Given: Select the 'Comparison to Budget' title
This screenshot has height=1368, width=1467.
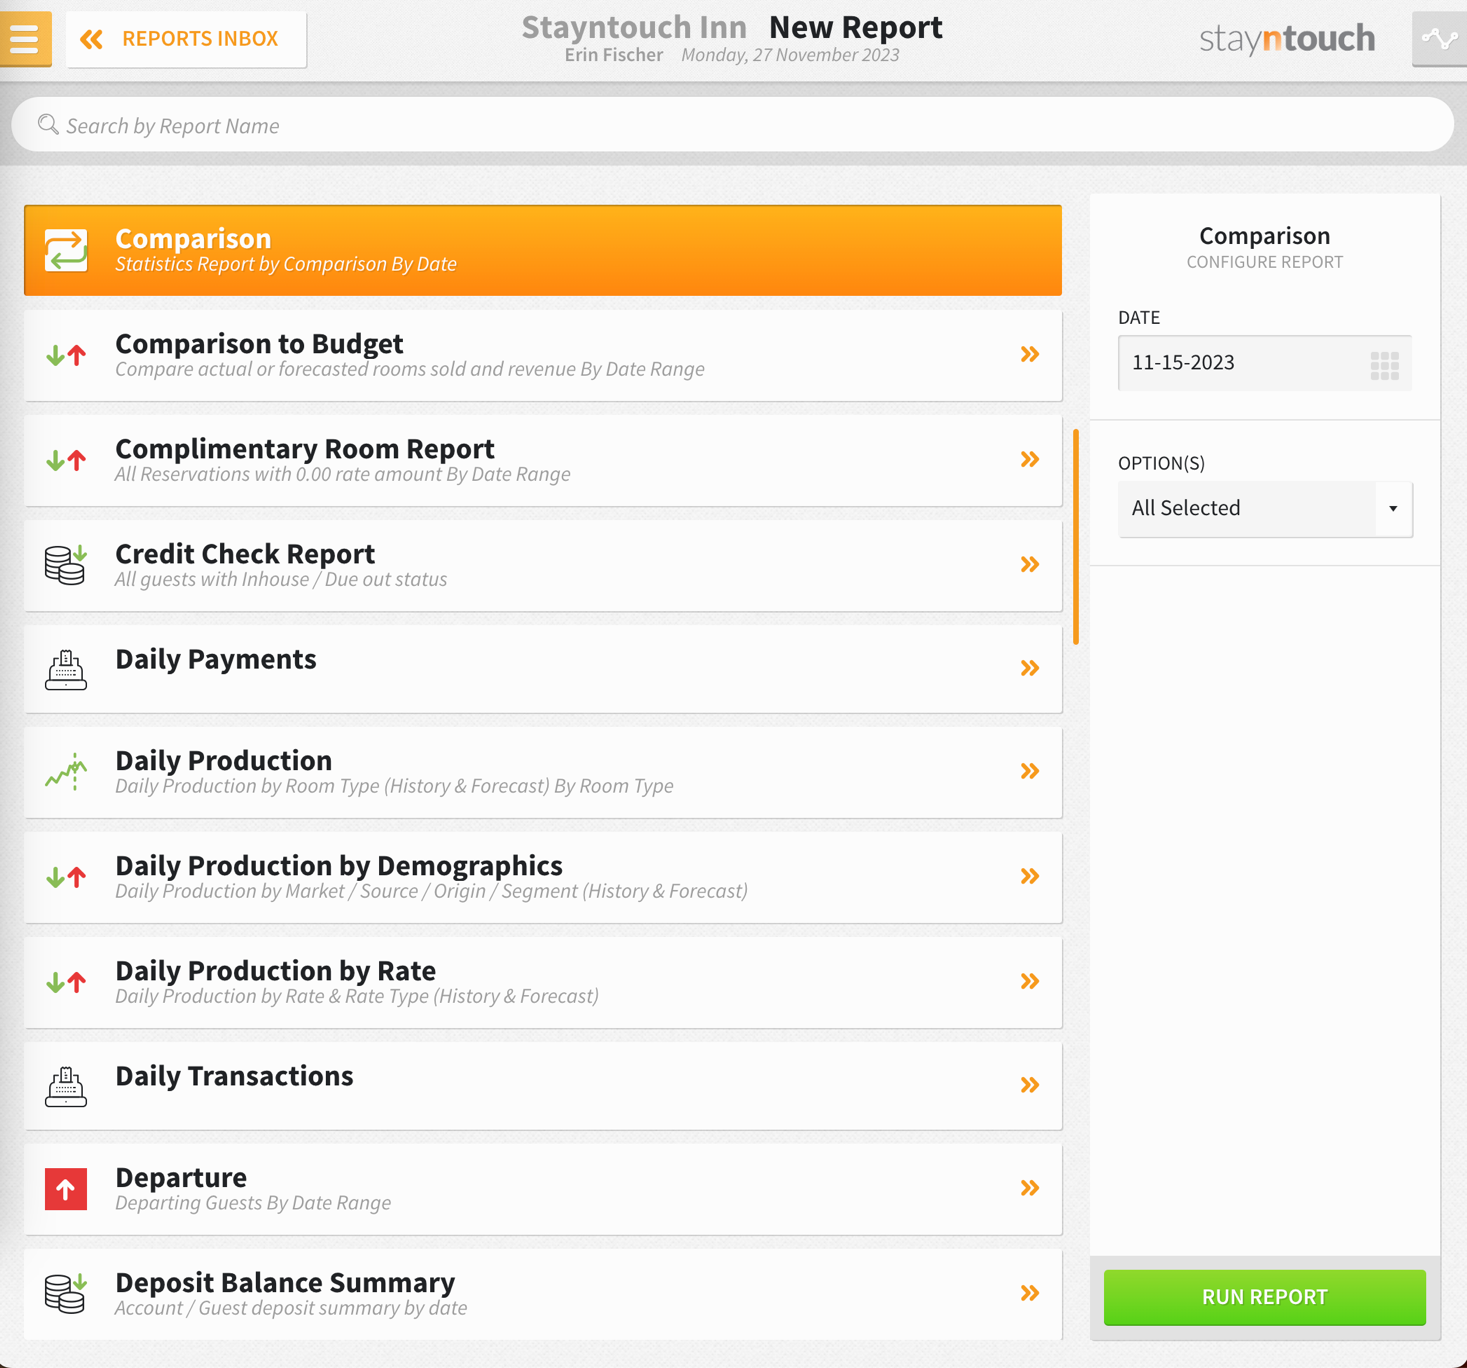Looking at the screenshot, I should tap(259, 343).
